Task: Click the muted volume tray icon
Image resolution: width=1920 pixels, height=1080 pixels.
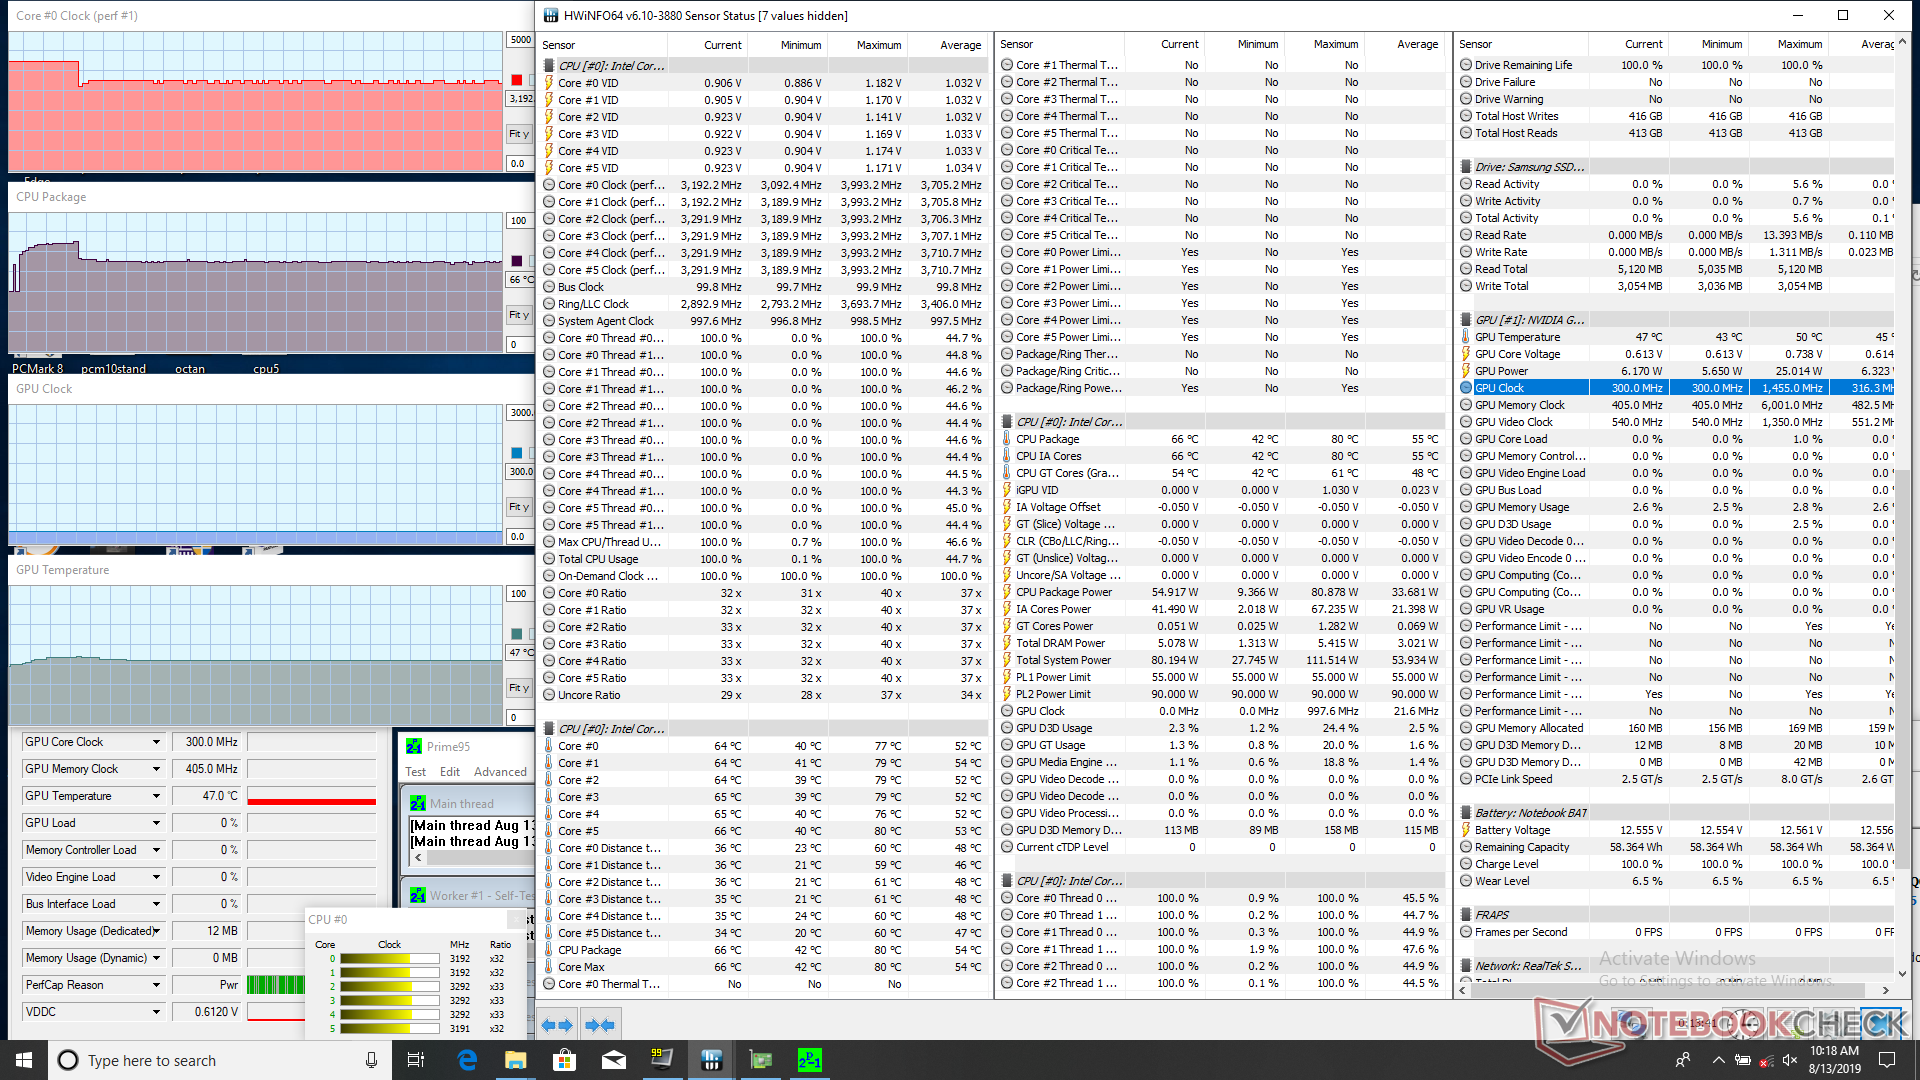Action: (1789, 1060)
